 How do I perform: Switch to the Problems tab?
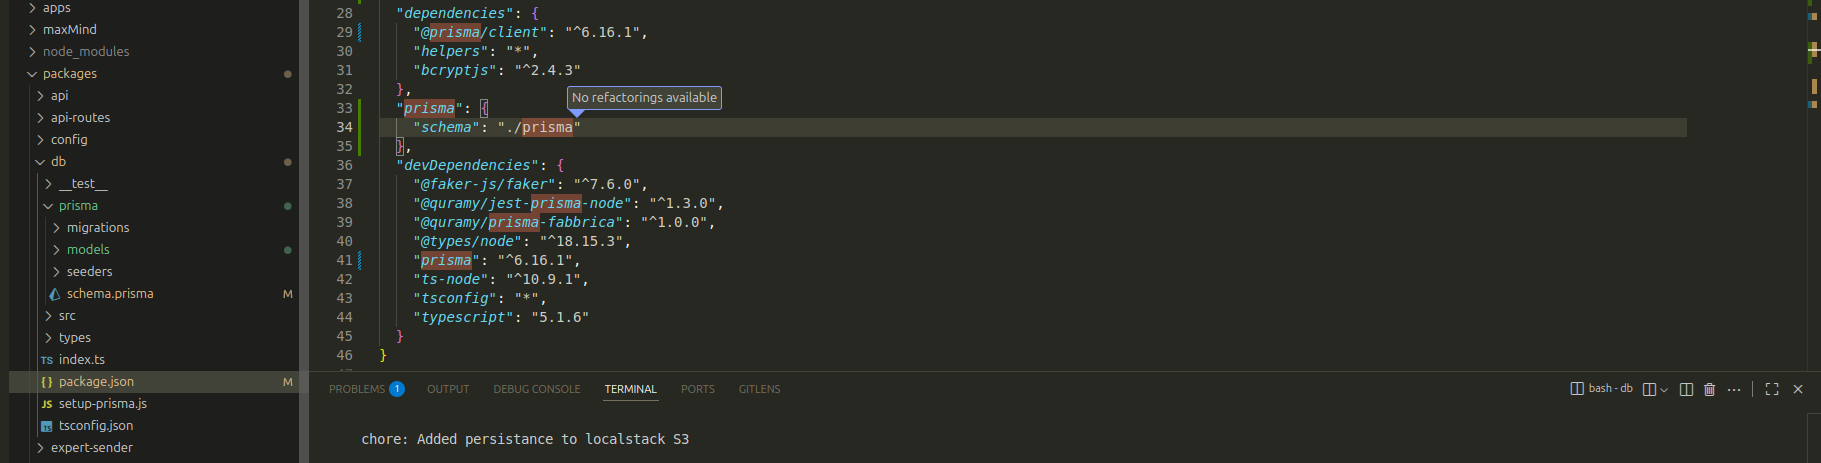click(x=357, y=389)
